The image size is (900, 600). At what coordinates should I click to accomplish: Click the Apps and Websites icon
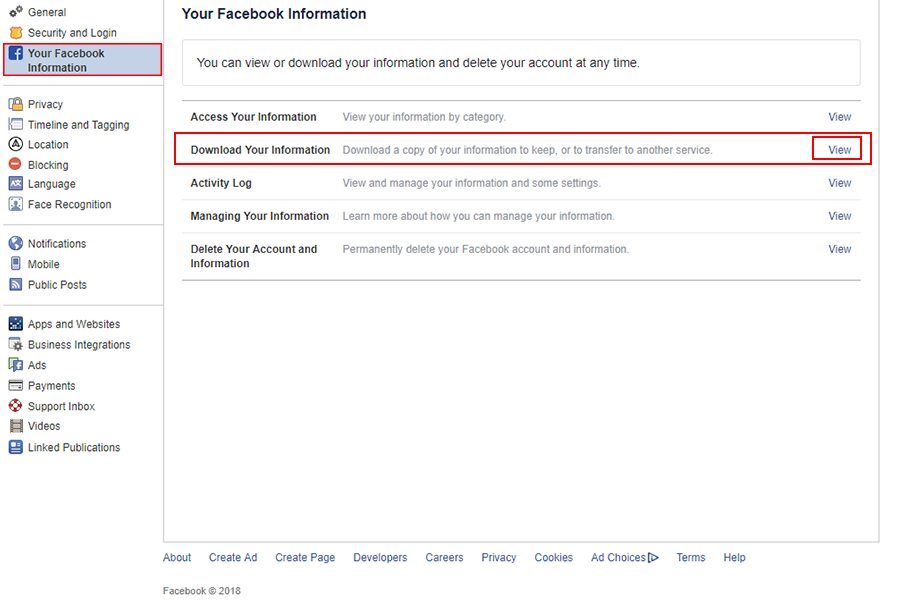click(16, 324)
